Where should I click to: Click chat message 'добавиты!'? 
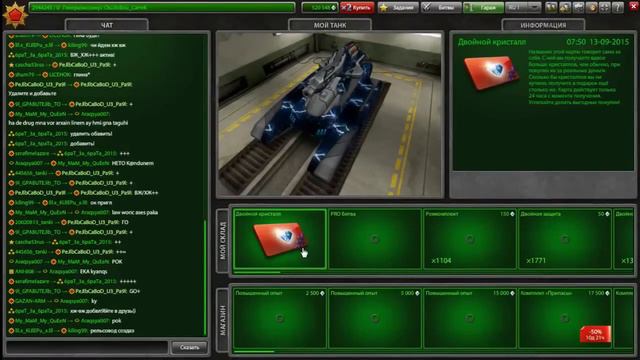[x=82, y=143]
